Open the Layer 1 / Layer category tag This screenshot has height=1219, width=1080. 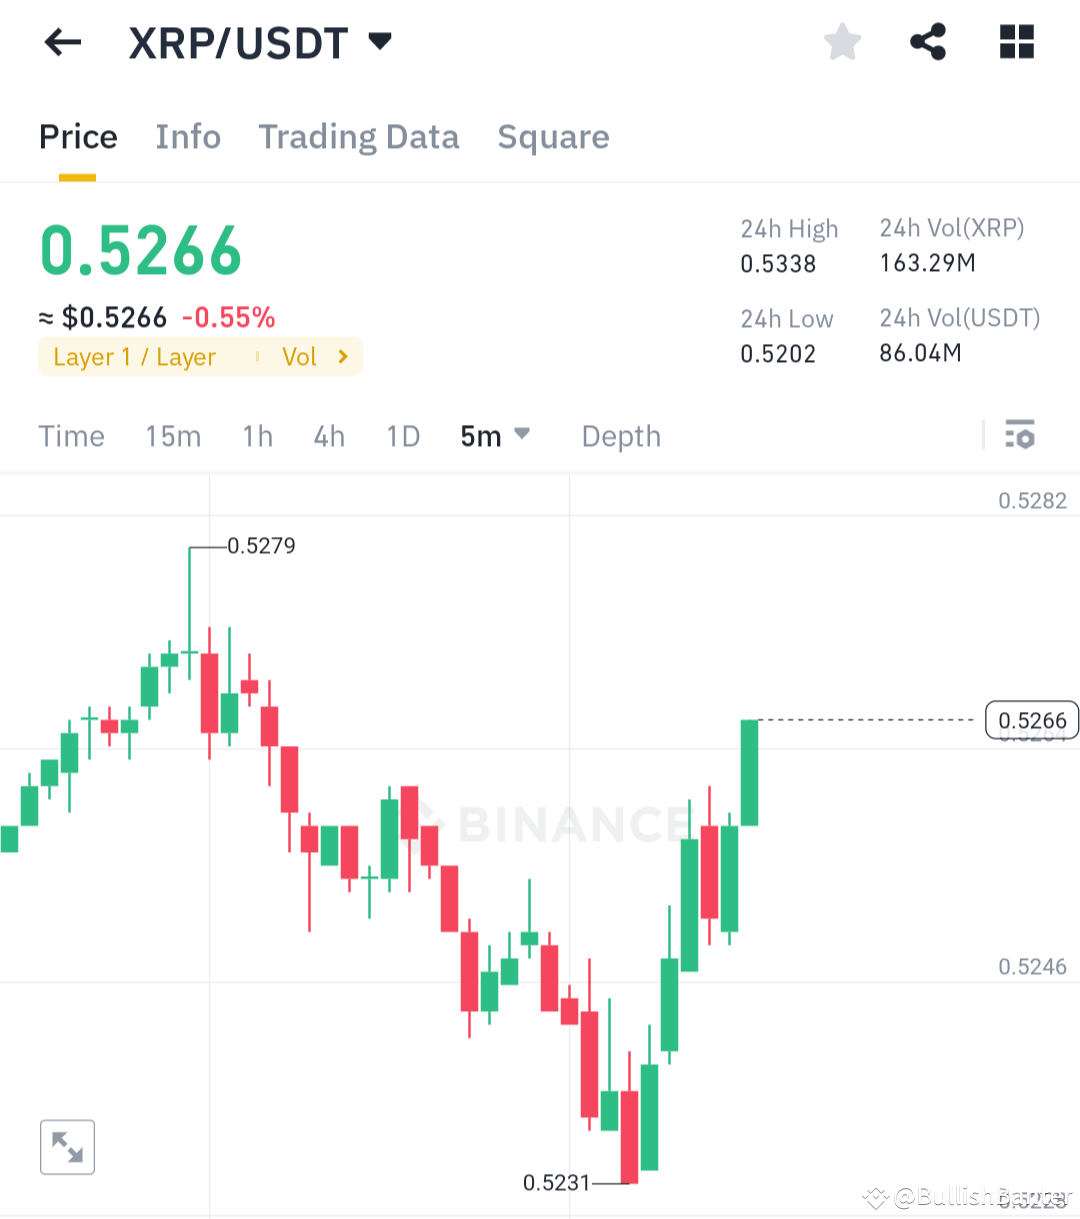tap(135, 357)
